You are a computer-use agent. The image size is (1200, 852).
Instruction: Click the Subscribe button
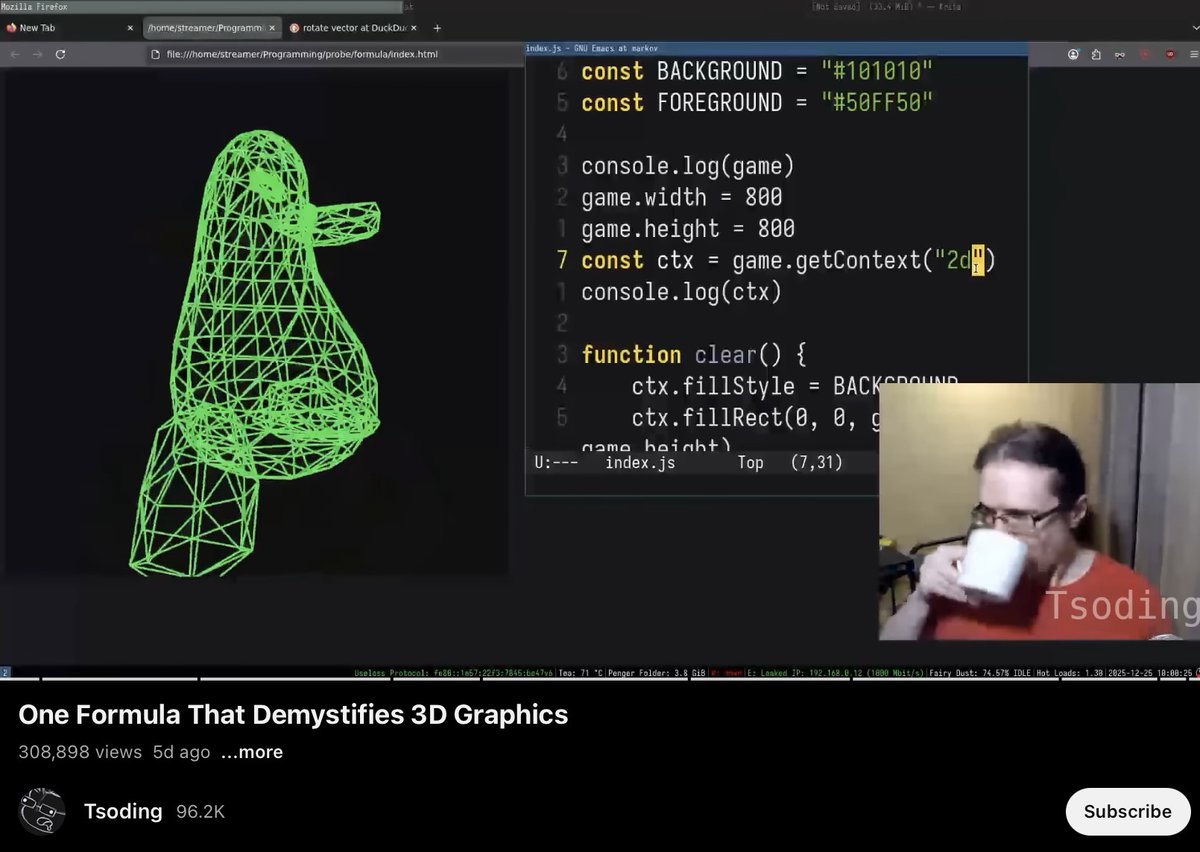click(x=1127, y=811)
